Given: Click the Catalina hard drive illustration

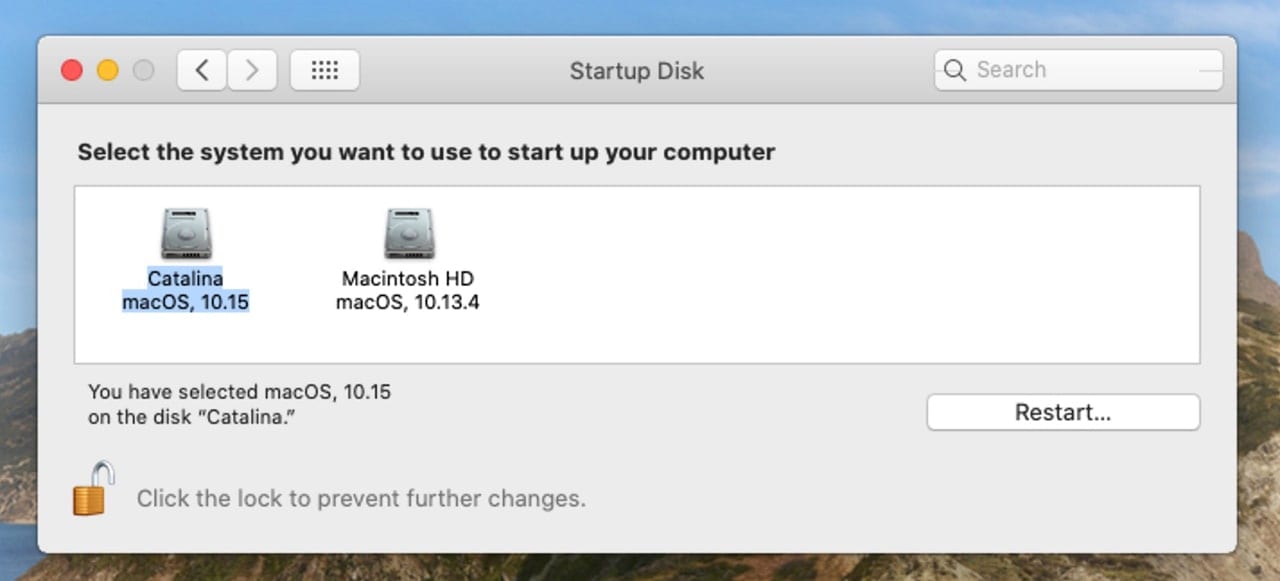Looking at the screenshot, I should click(x=186, y=232).
